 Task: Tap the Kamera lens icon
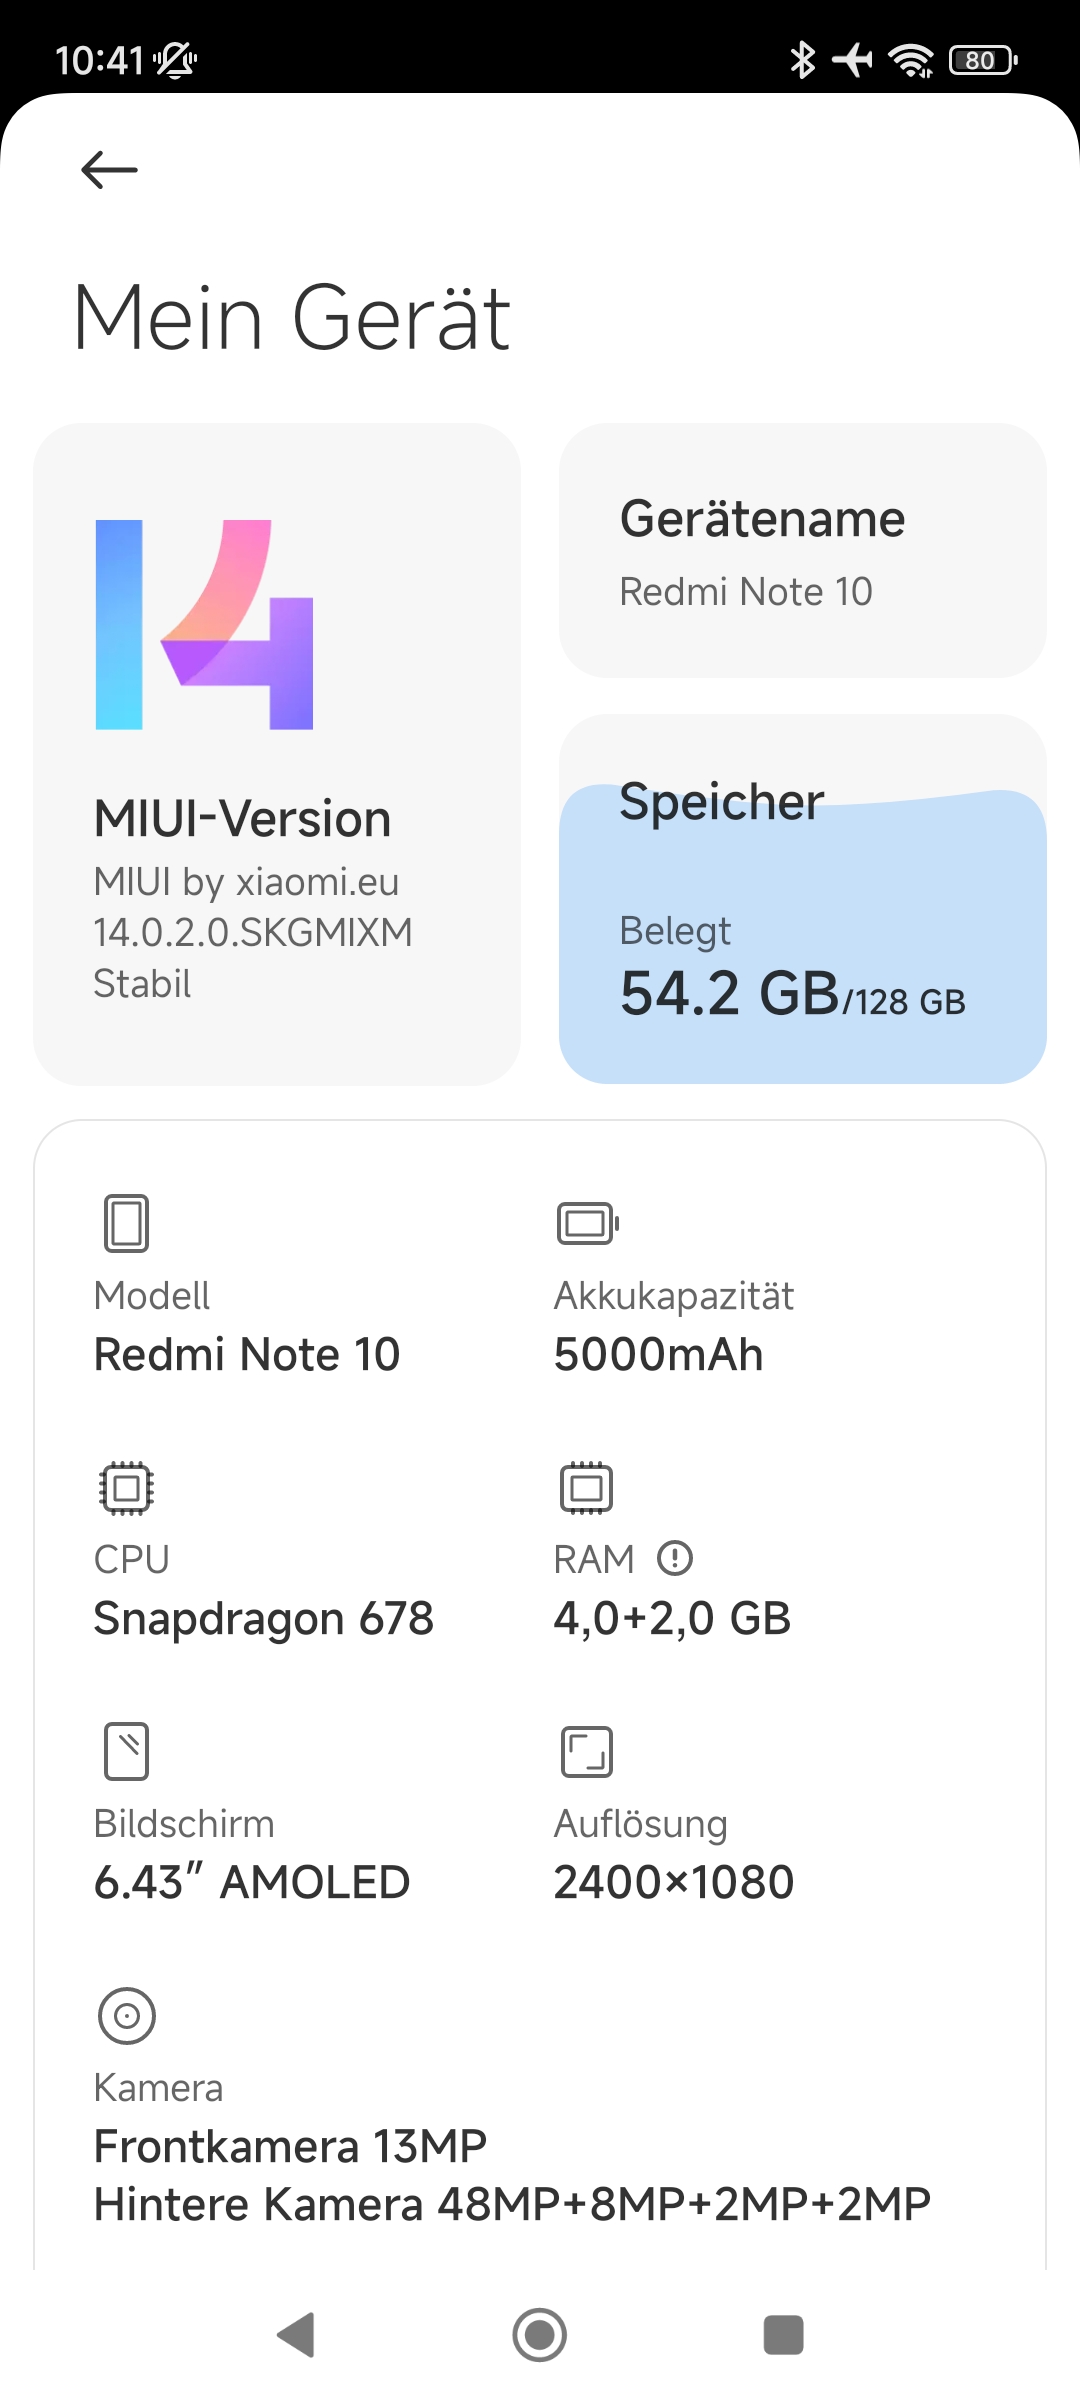[127, 2015]
